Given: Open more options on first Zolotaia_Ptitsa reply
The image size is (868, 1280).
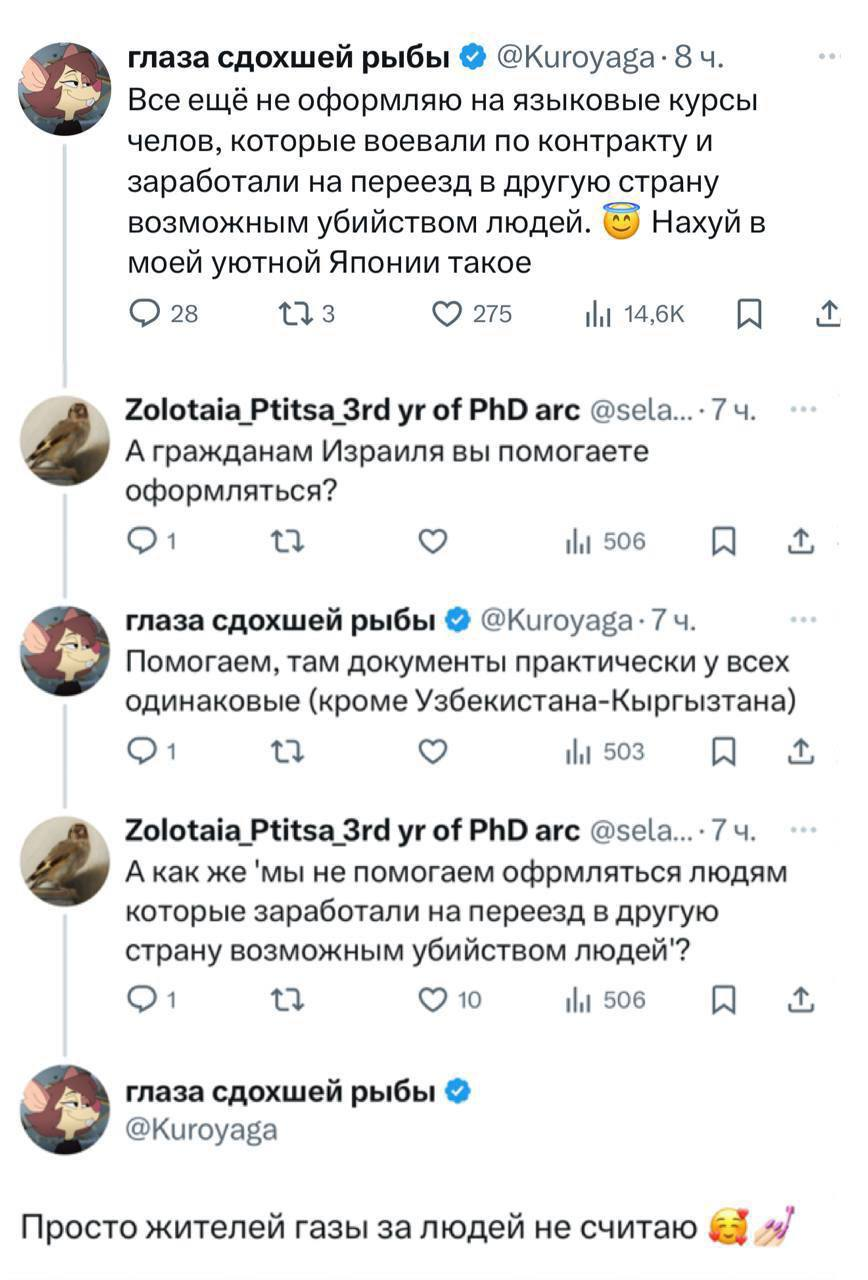Looking at the screenshot, I should (803, 409).
